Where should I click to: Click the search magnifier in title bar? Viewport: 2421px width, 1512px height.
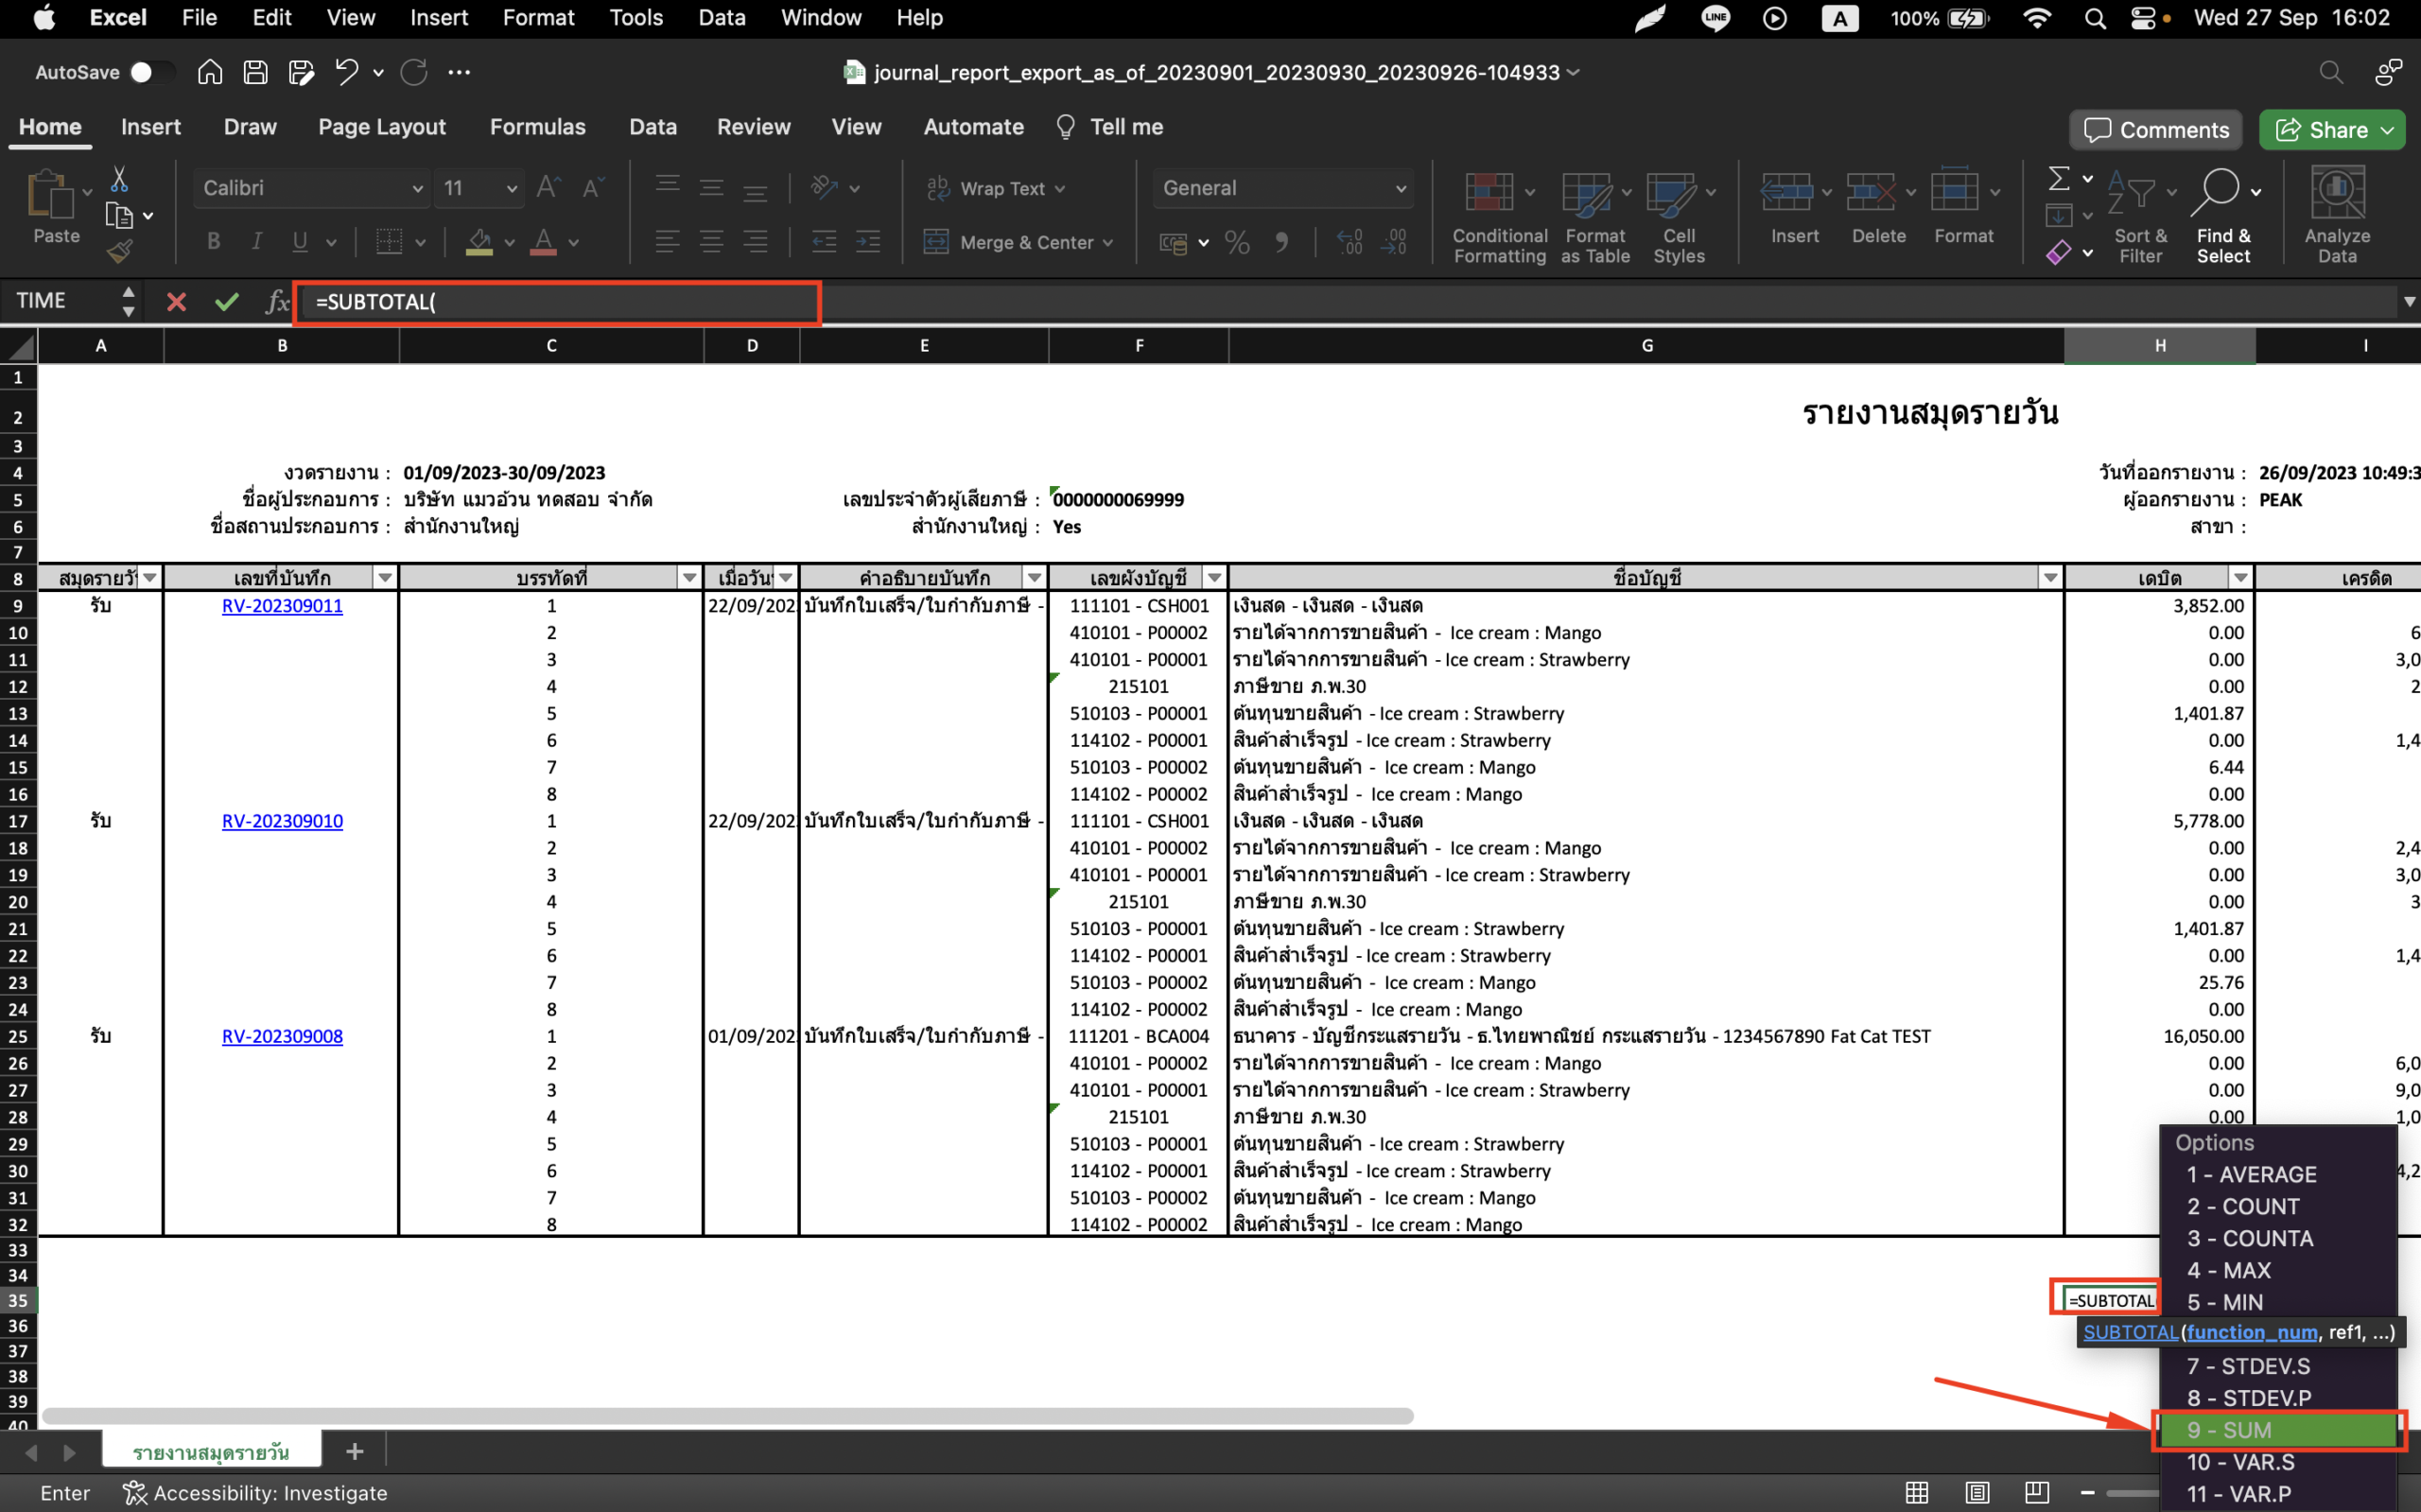coord(2331,72)
